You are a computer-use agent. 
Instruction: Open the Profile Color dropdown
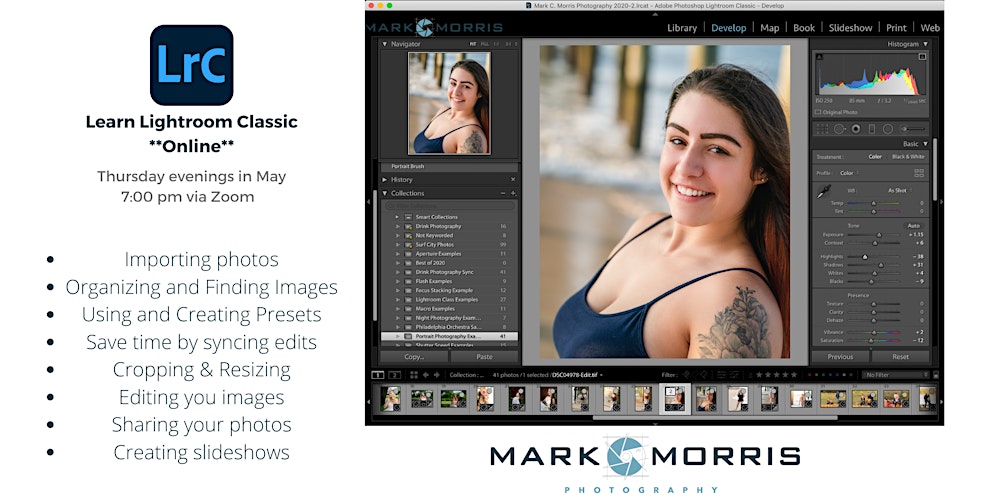[848, 173]
